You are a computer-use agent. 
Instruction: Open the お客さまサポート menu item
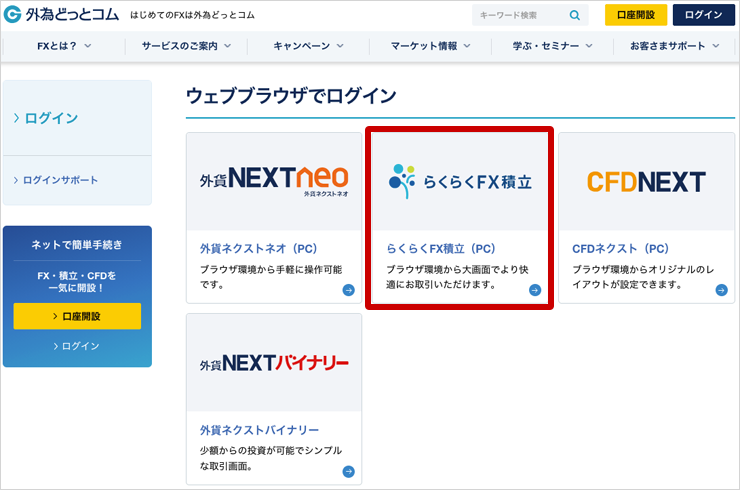675,46
